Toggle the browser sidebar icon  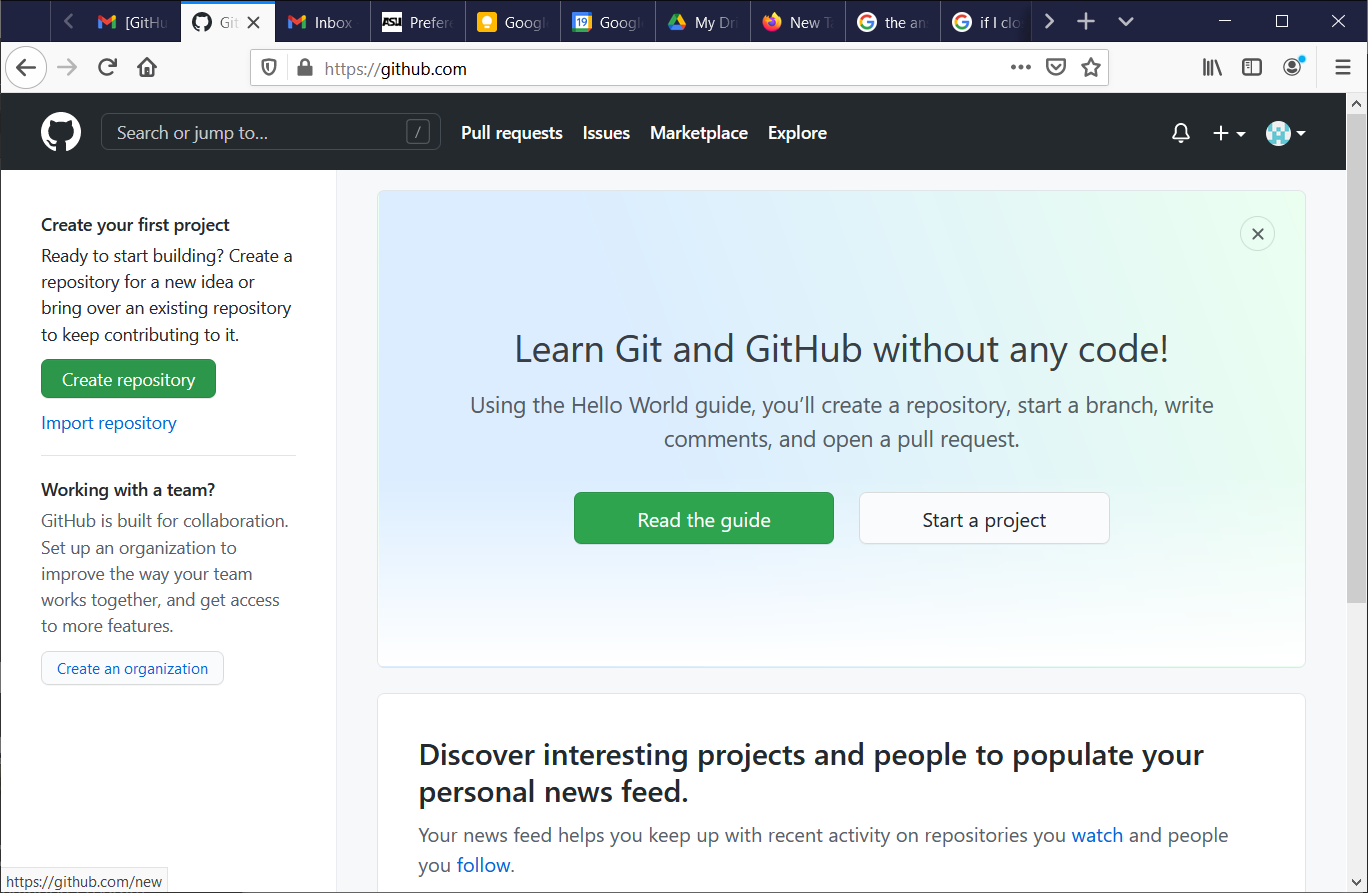pos(1252,67)
